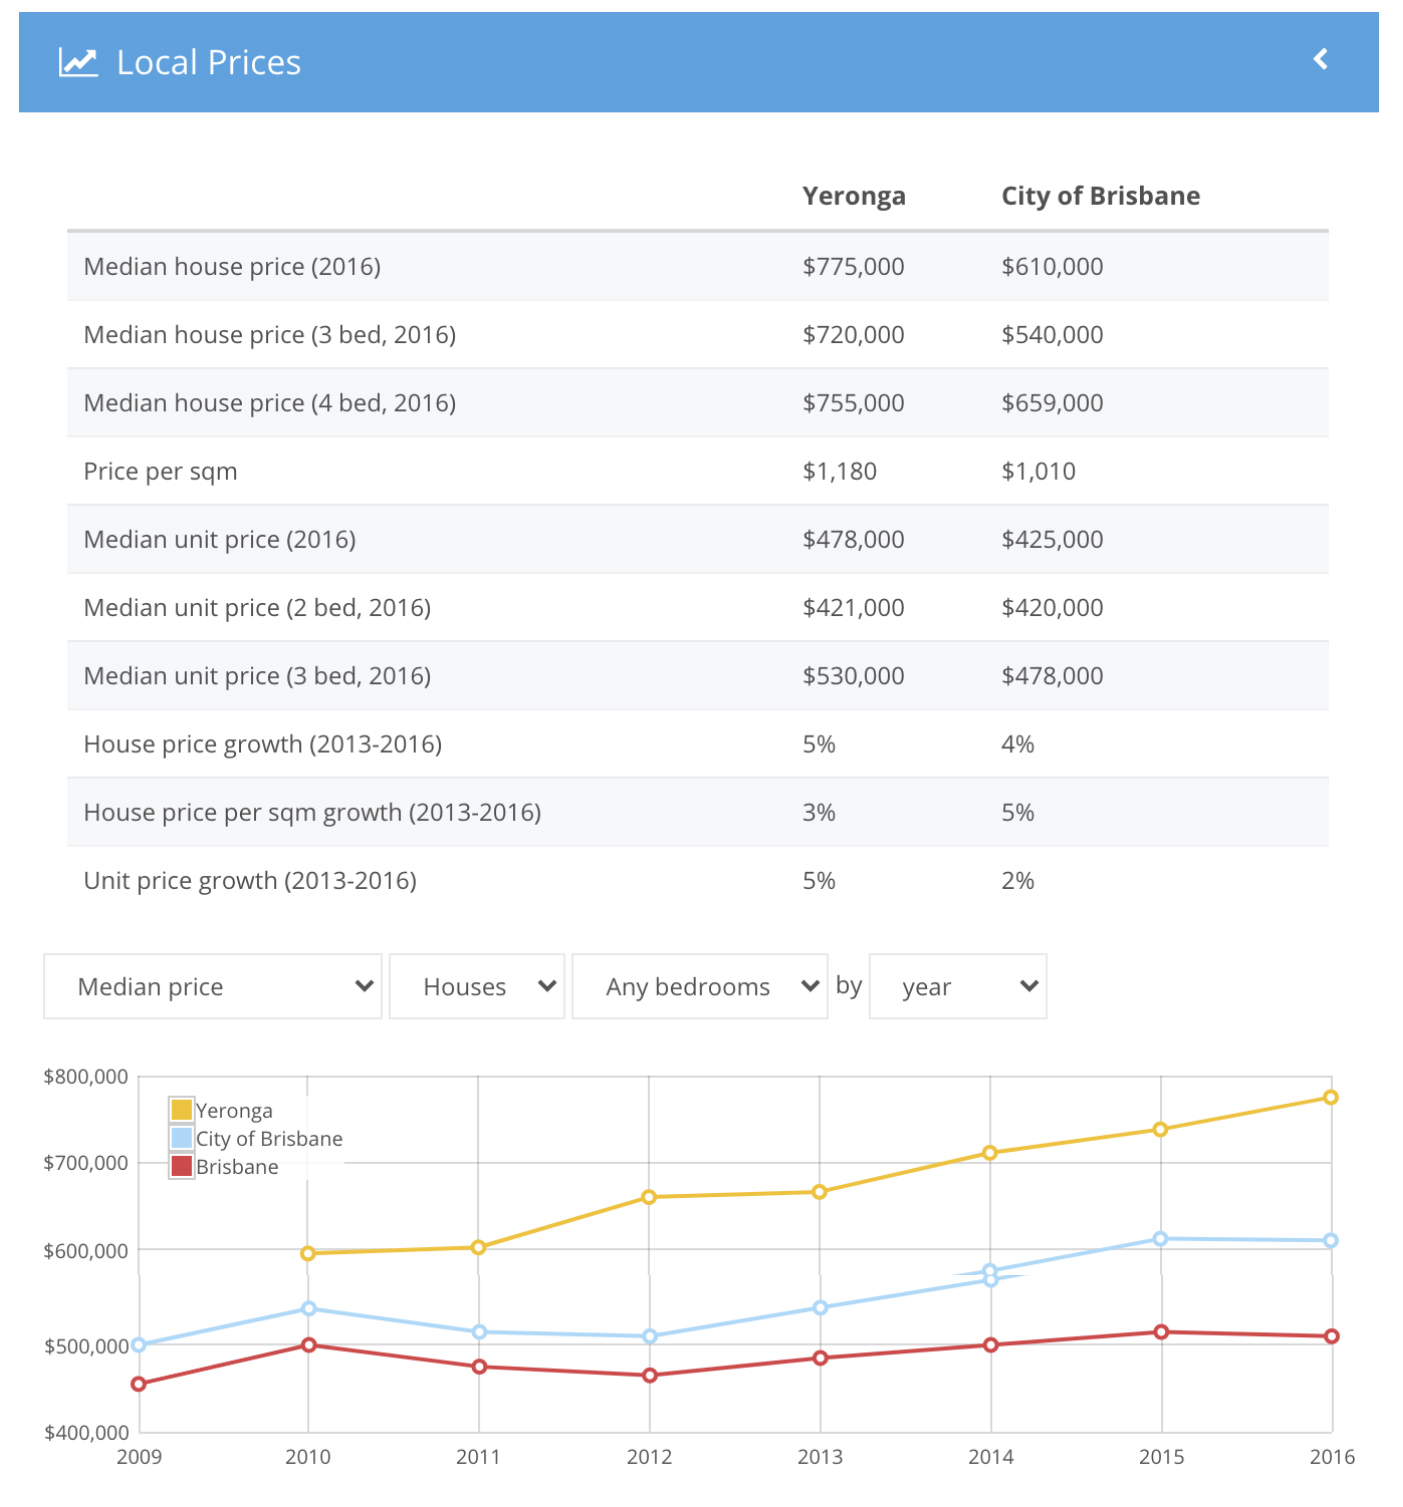Select the Yeronga 2012 data point

click(x=649, y=1197)
